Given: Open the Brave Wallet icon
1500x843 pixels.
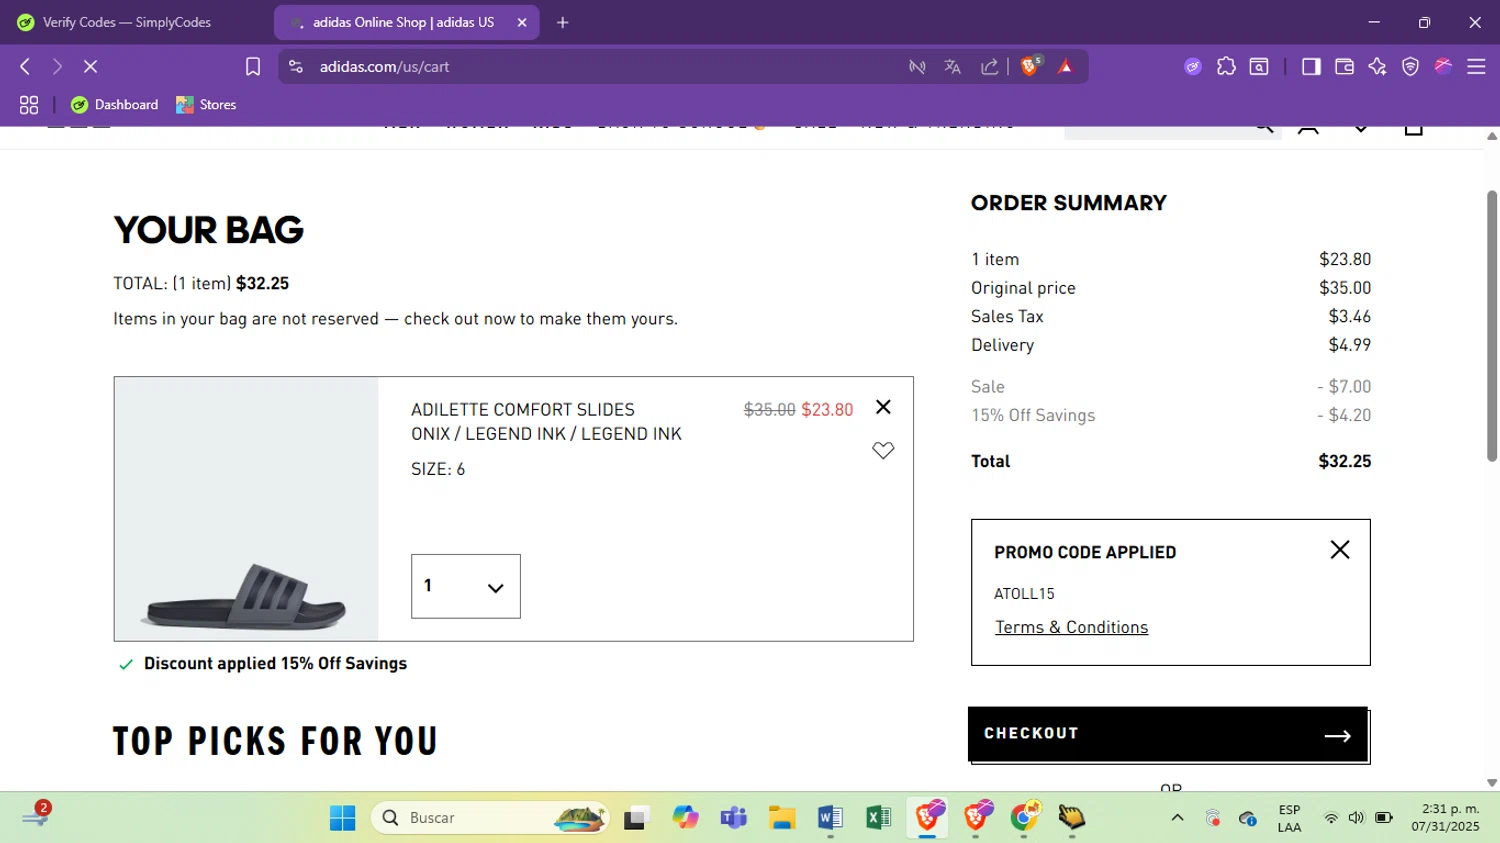Looking at the screenshot, I should coord(1344,67).
